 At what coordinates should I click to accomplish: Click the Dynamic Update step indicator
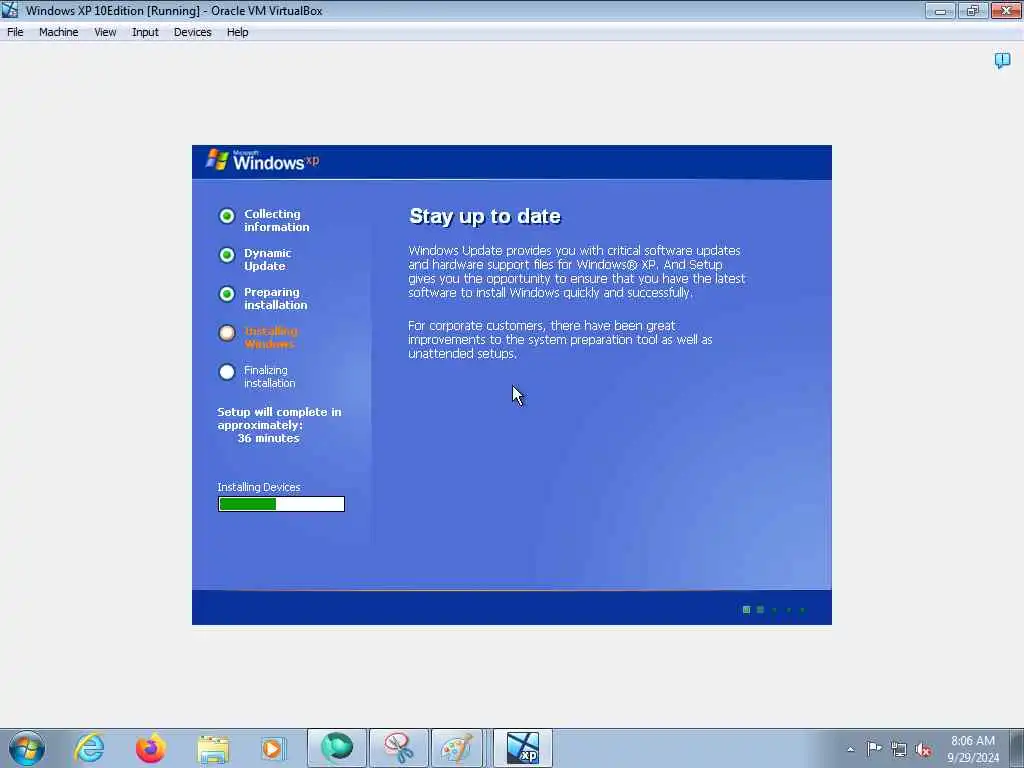tap(227, 255)
